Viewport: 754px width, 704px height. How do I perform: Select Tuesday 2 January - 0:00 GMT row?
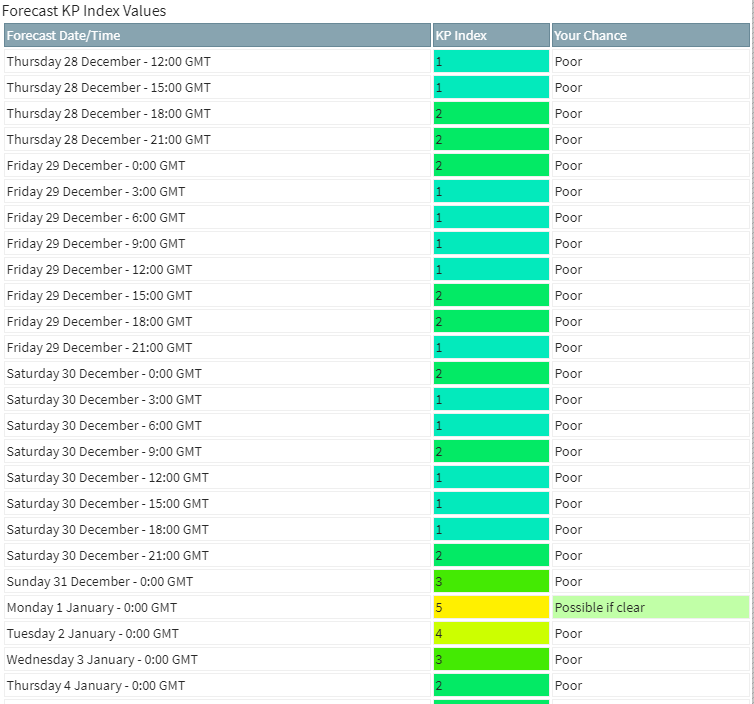pos(377,633)
